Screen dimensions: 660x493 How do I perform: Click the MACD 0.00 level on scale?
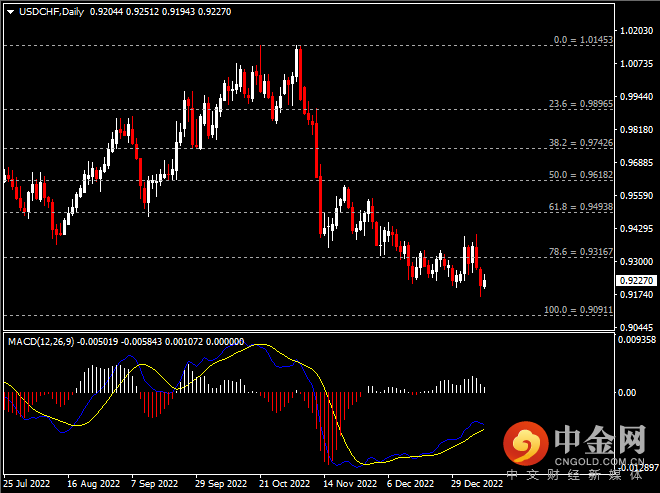click(629, 392)
